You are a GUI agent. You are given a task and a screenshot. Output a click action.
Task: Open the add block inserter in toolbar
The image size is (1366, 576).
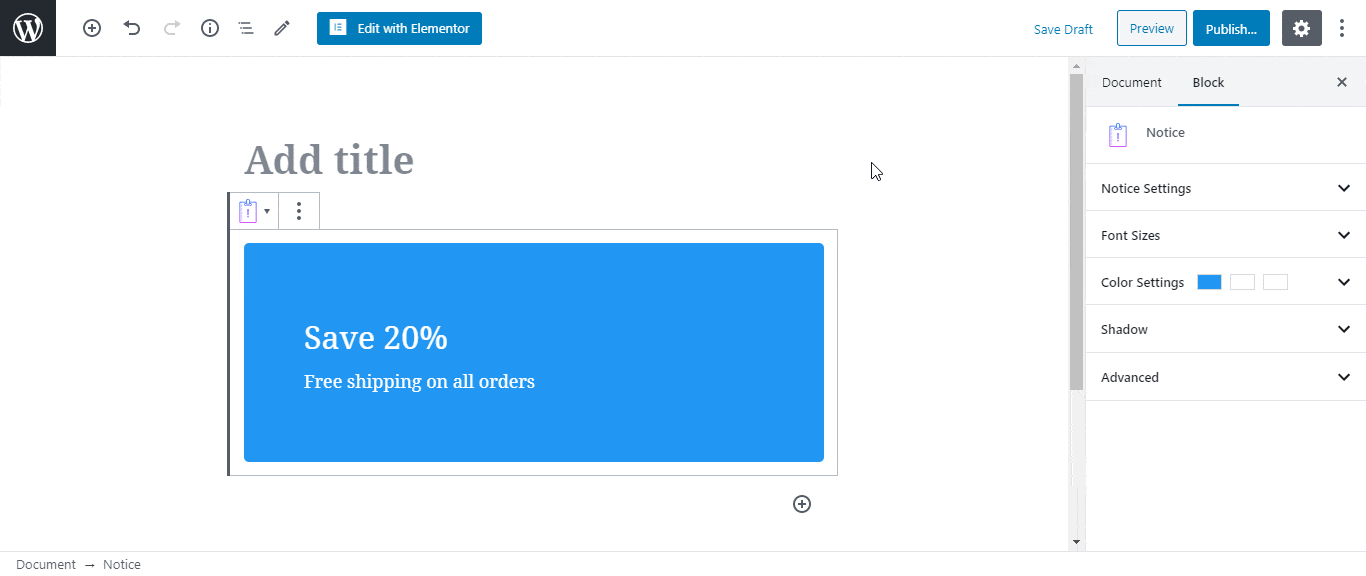pos(92,29)
